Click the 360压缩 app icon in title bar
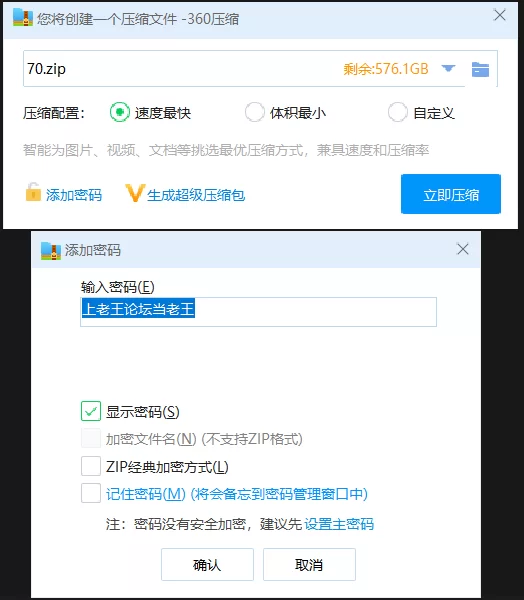 click(x=23, y=17)
